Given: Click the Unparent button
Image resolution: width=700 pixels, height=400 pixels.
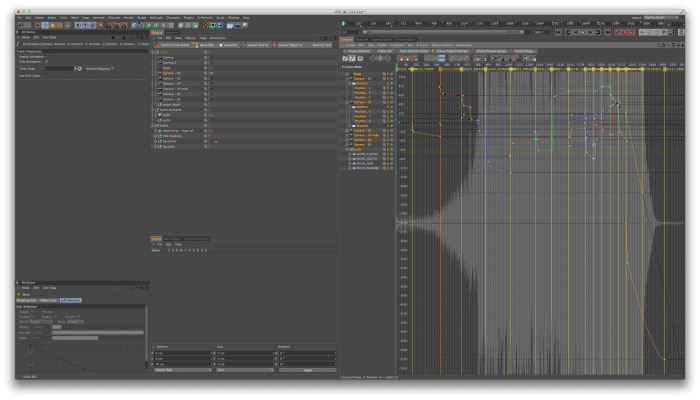Looking at the screenshot, I should tap(228, 45).
